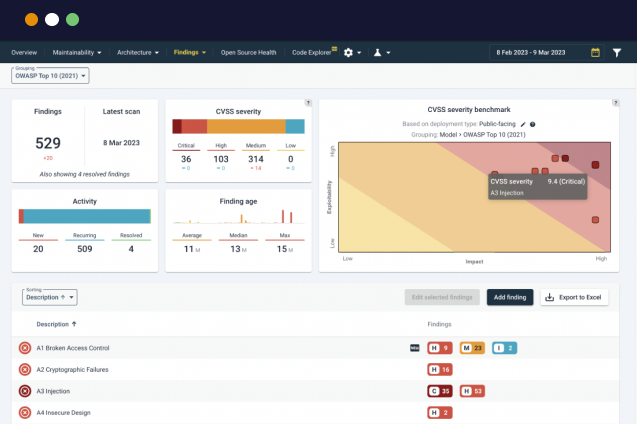
Task: Expand the Maintainability menu
Action: tap(77, 52)
